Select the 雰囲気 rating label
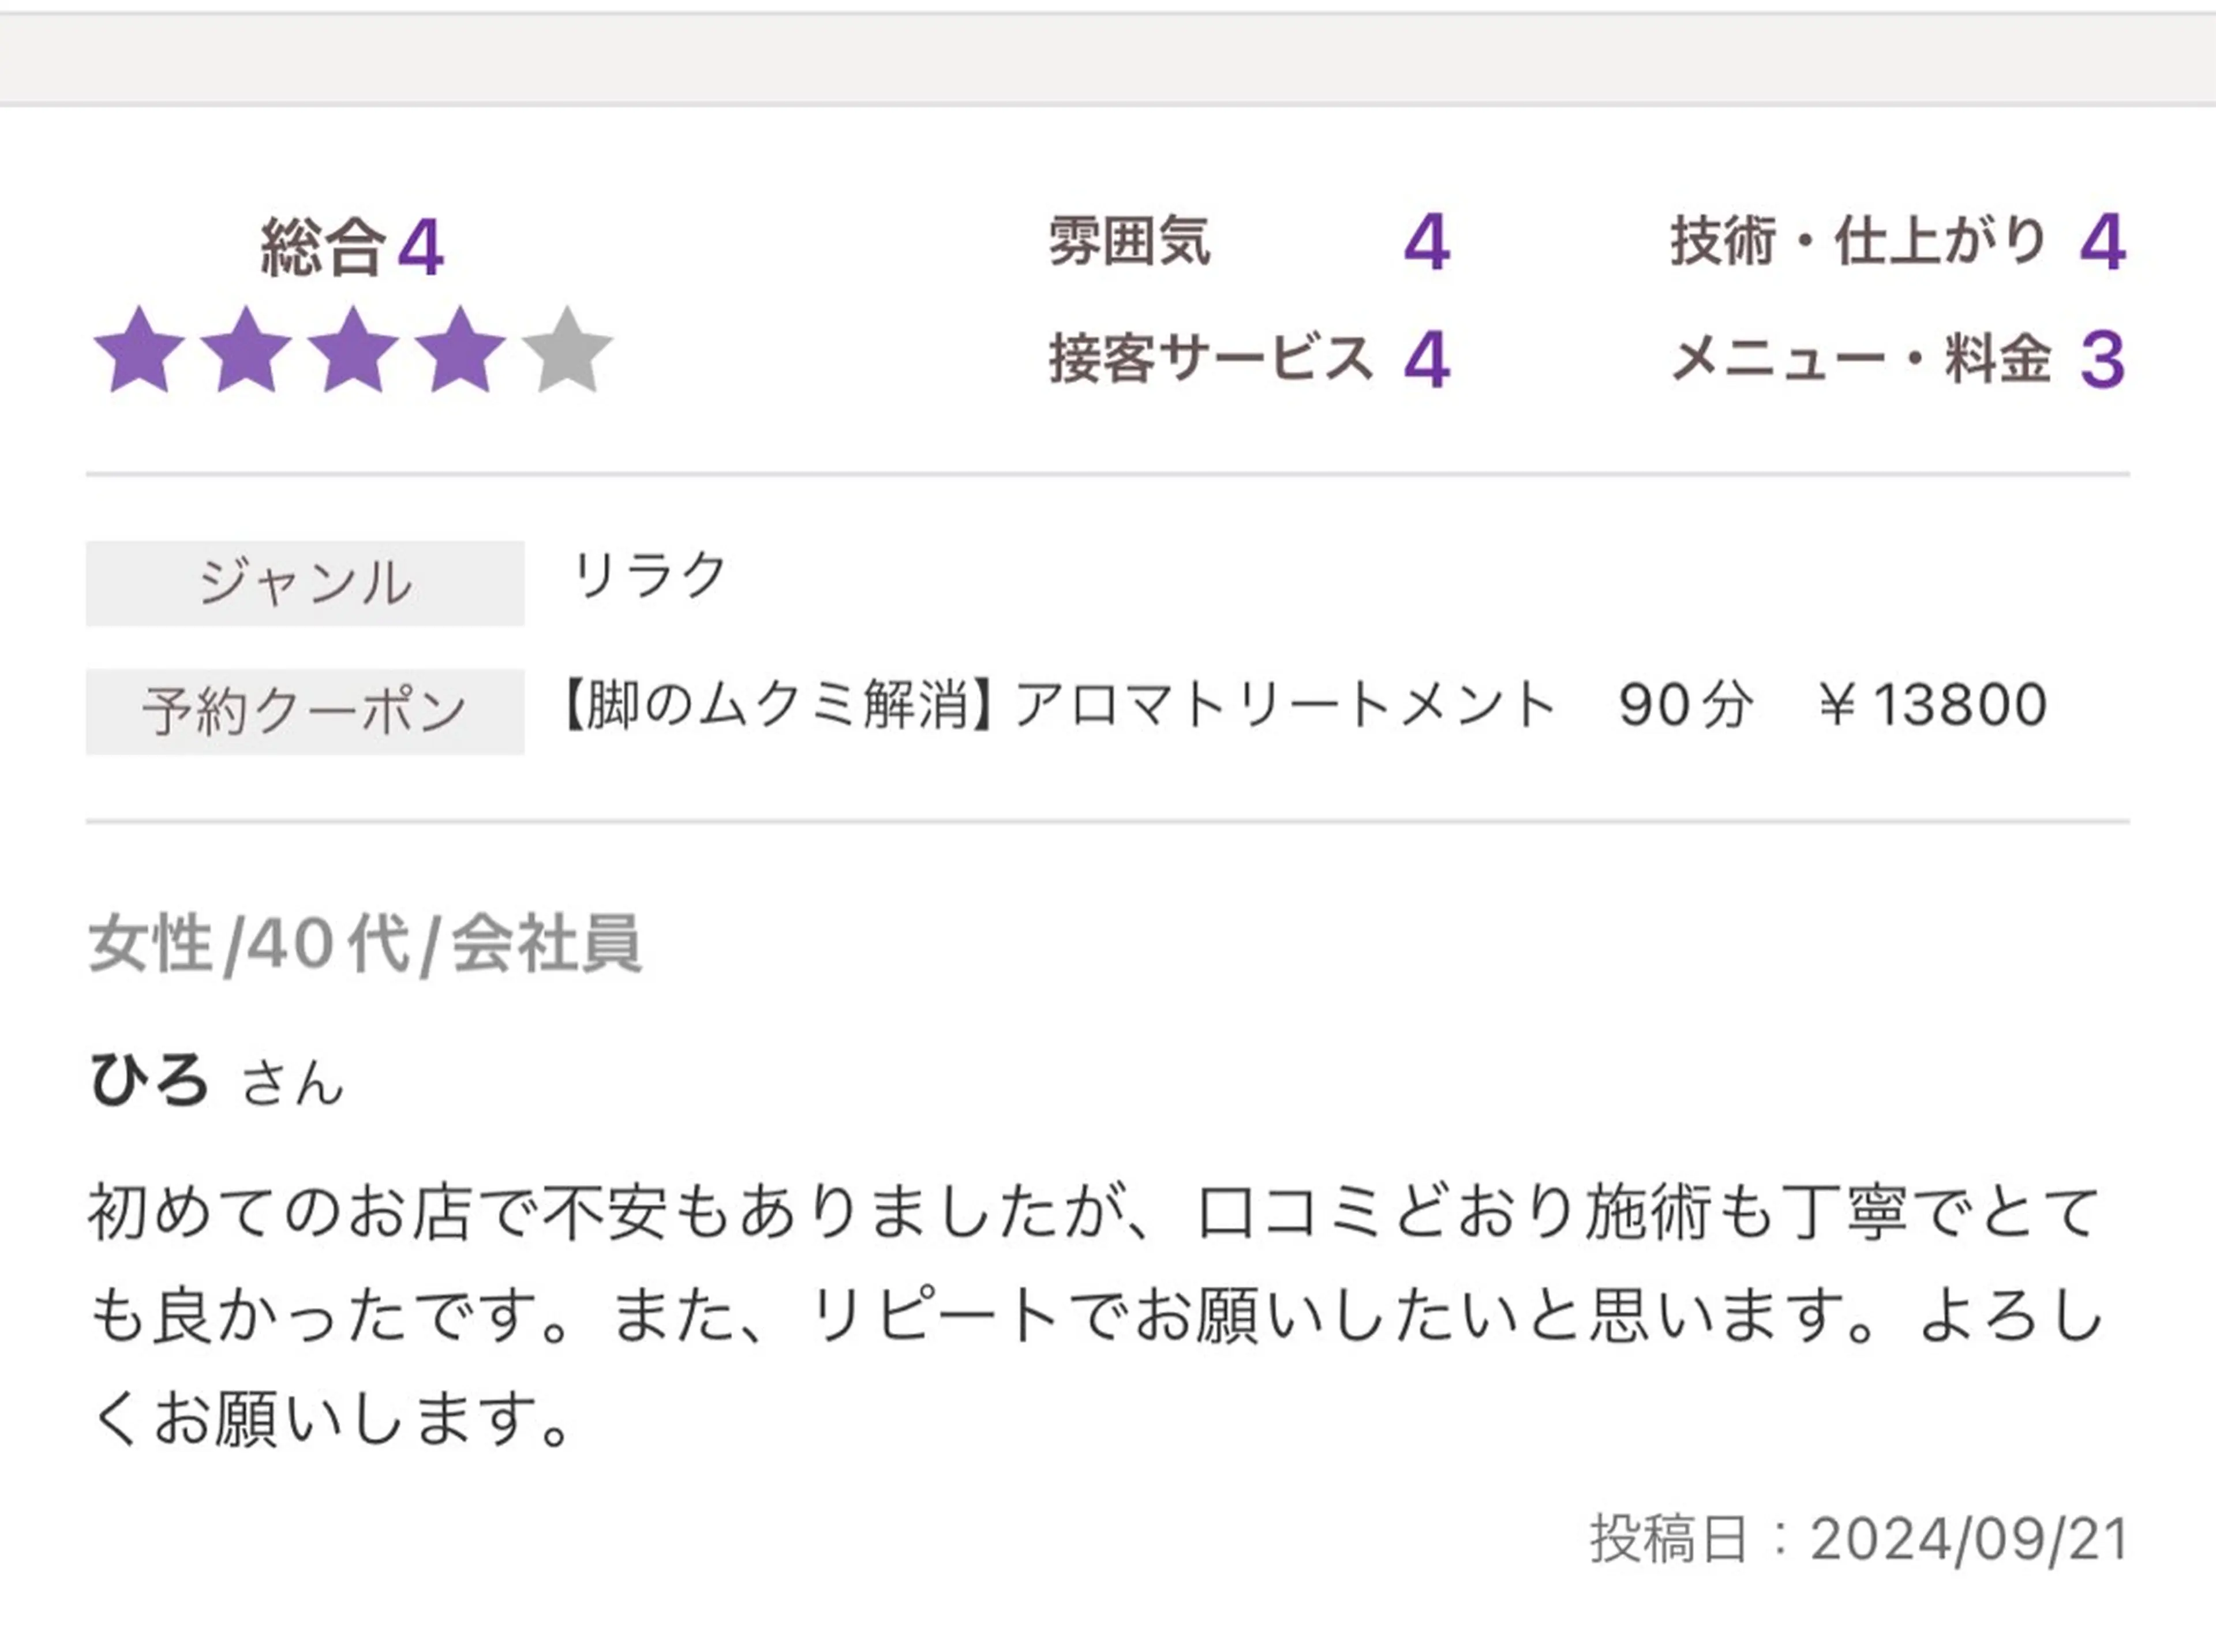Screen dimensions: 2216x1652 pyautogui.click(x=1129, y=242)
